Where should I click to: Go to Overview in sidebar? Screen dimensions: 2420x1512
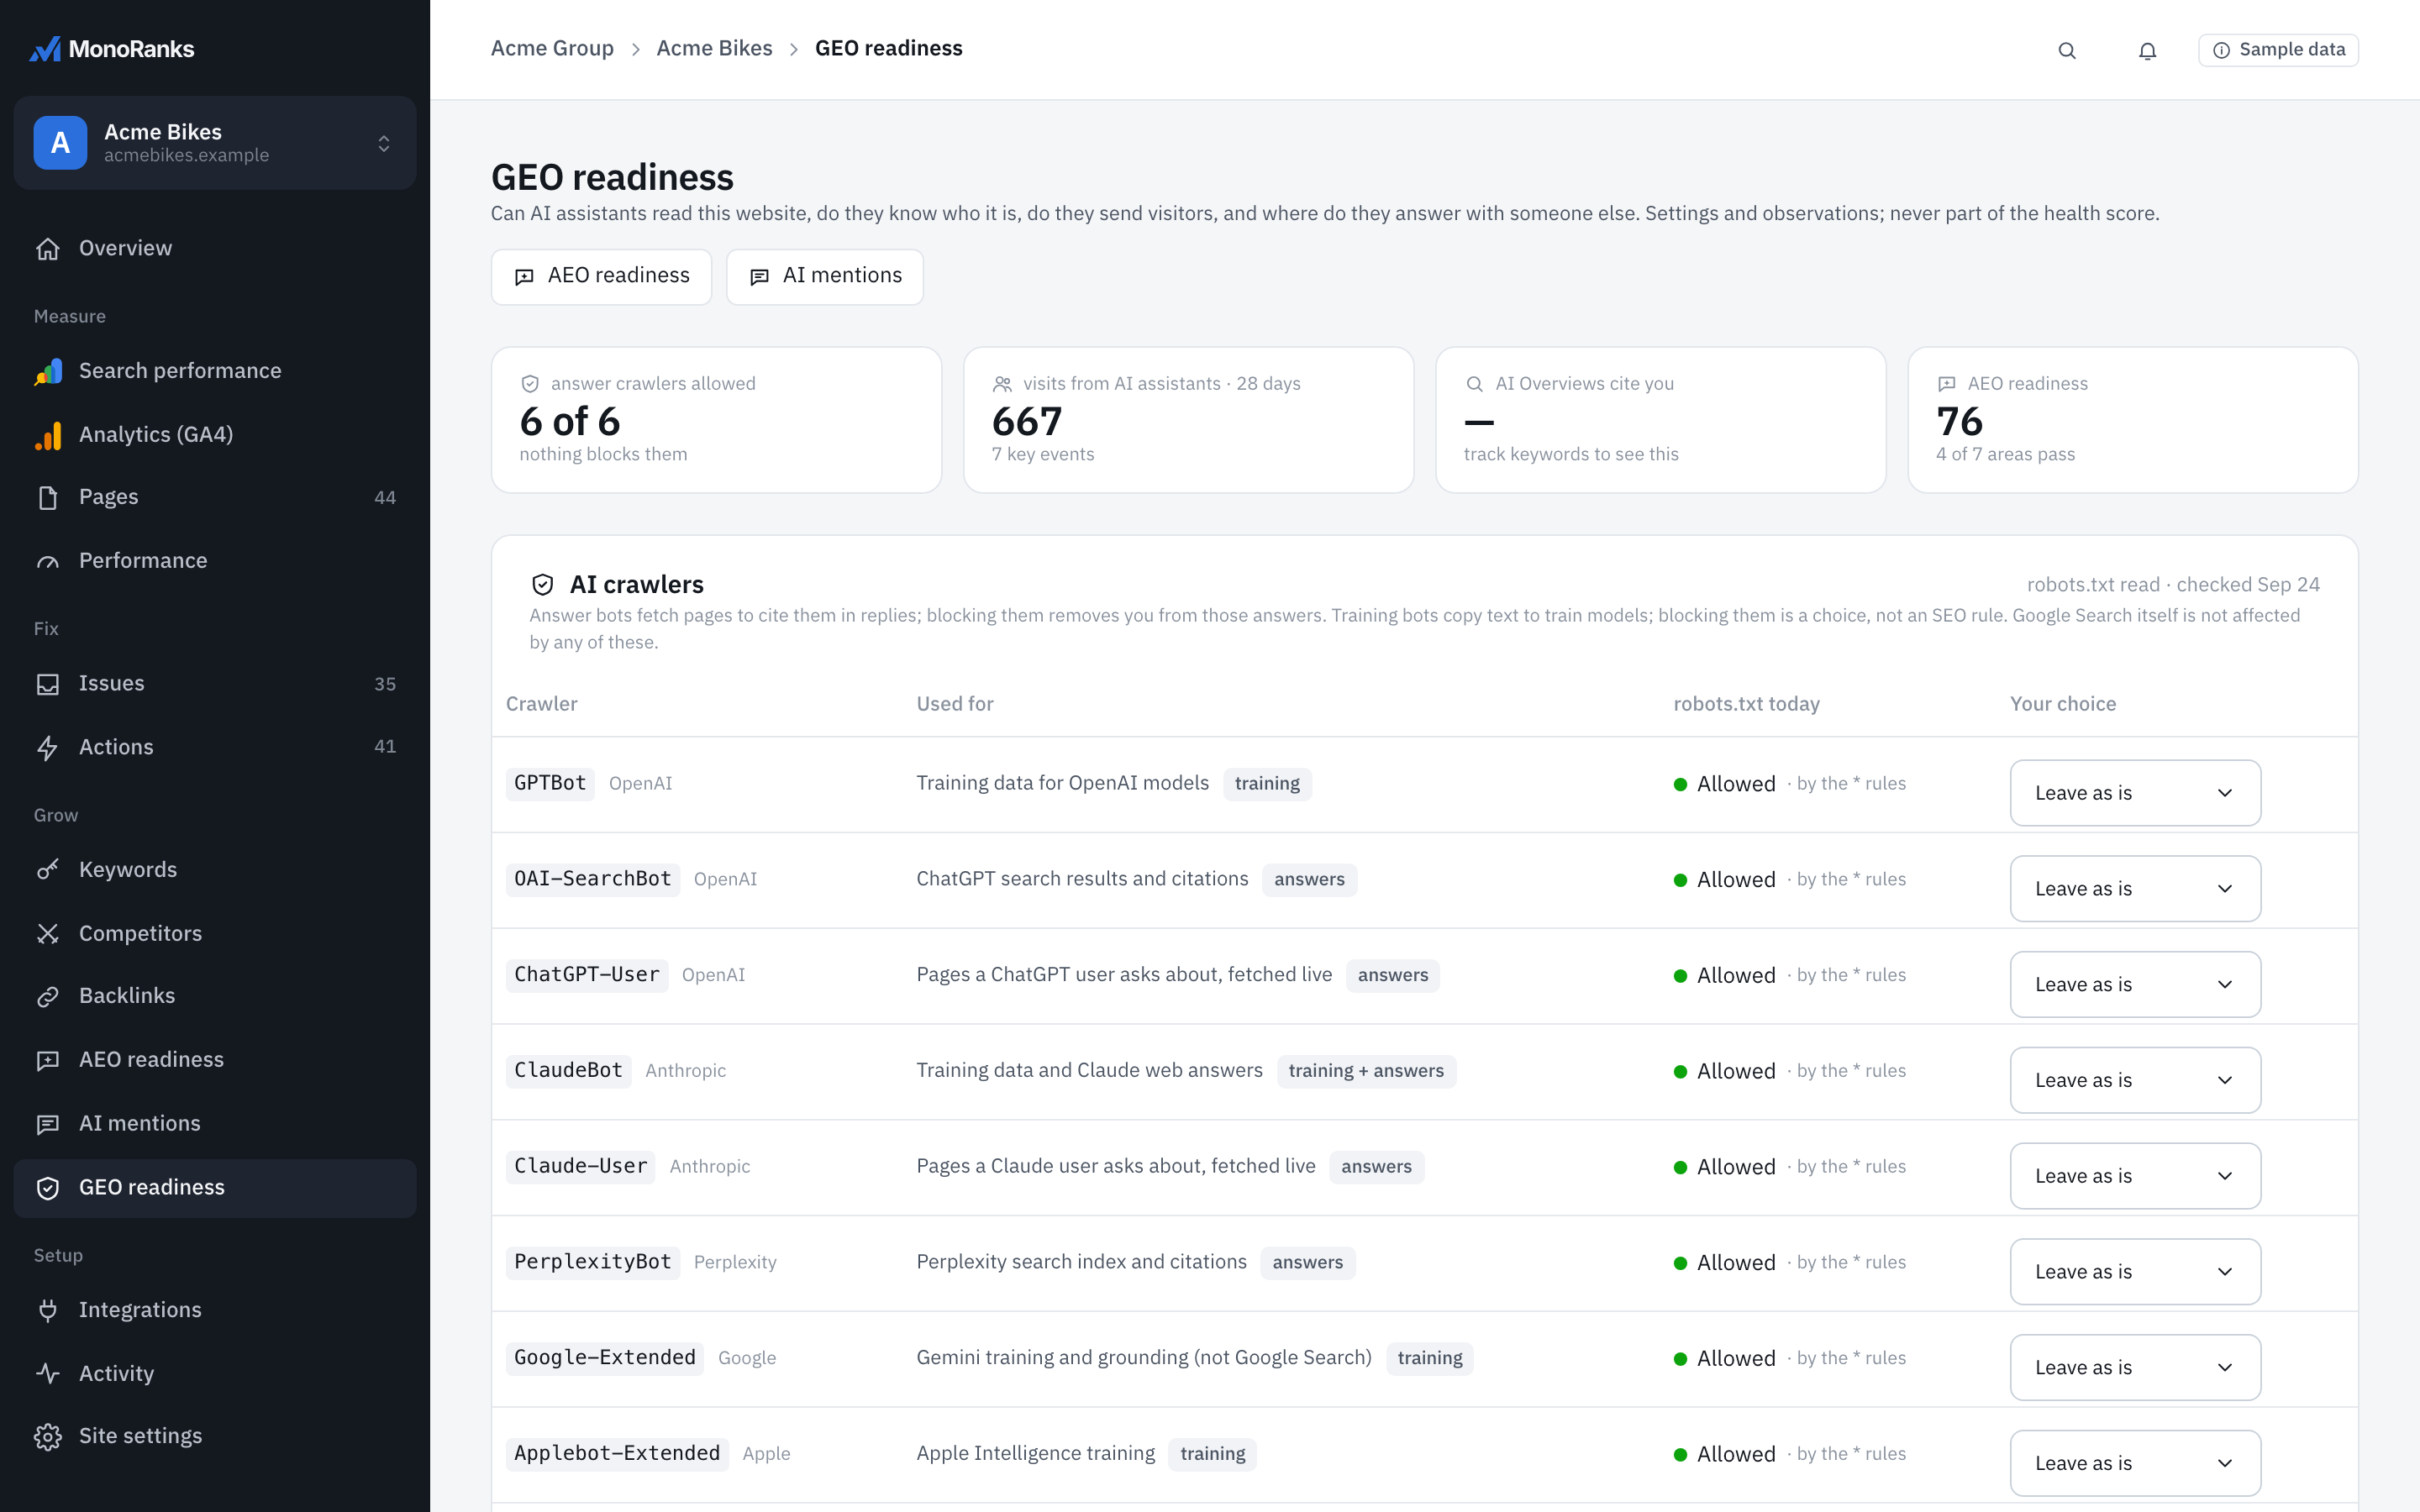coord(215,248)
